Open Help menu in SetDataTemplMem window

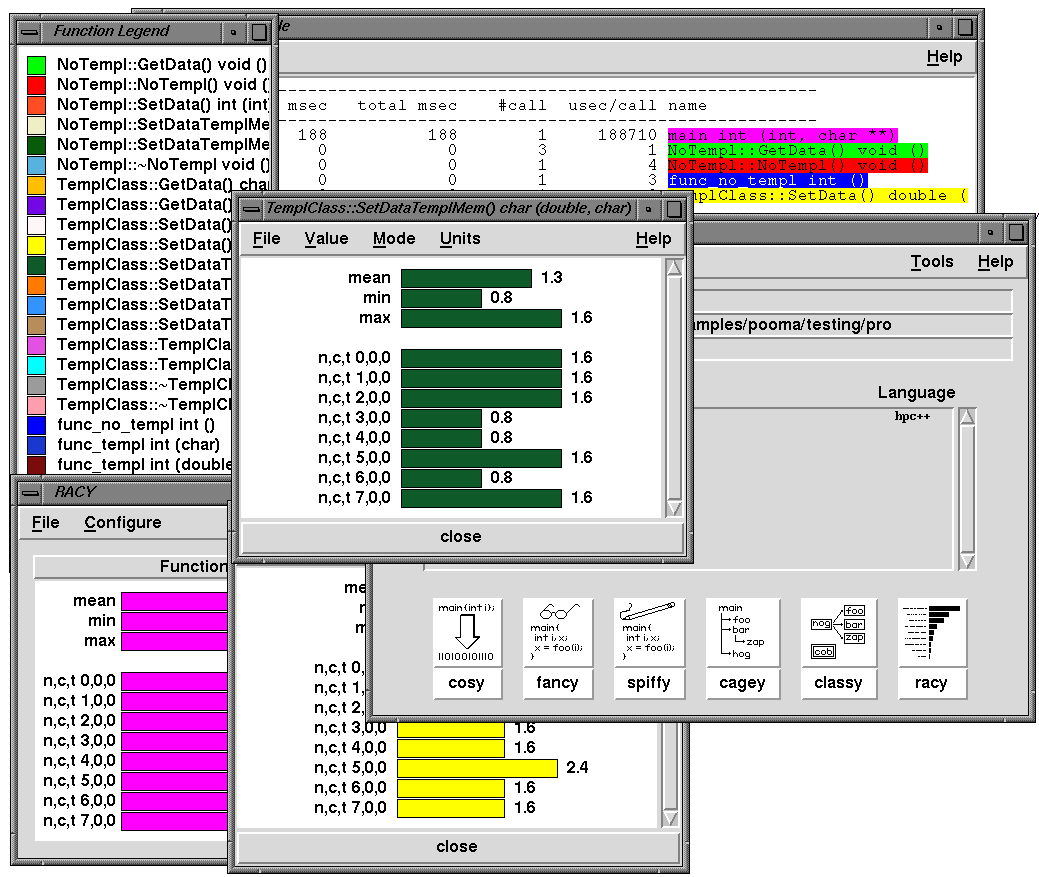[654, 238]
